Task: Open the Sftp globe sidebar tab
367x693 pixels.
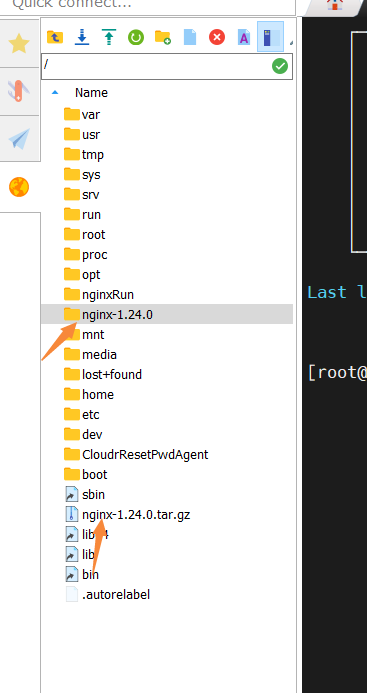Action: tap(19, 187)
